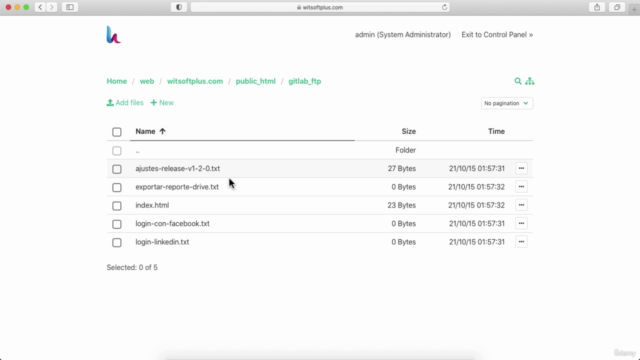This screenshot has width=640, height=360.
Task: Click 'Selected: 0 of 5' status text
Action: (132, 267)
